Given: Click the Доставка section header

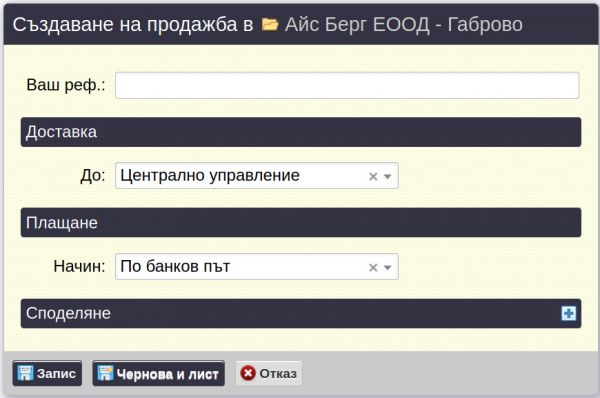Looking at the screenshot, I should coord(301,132).
